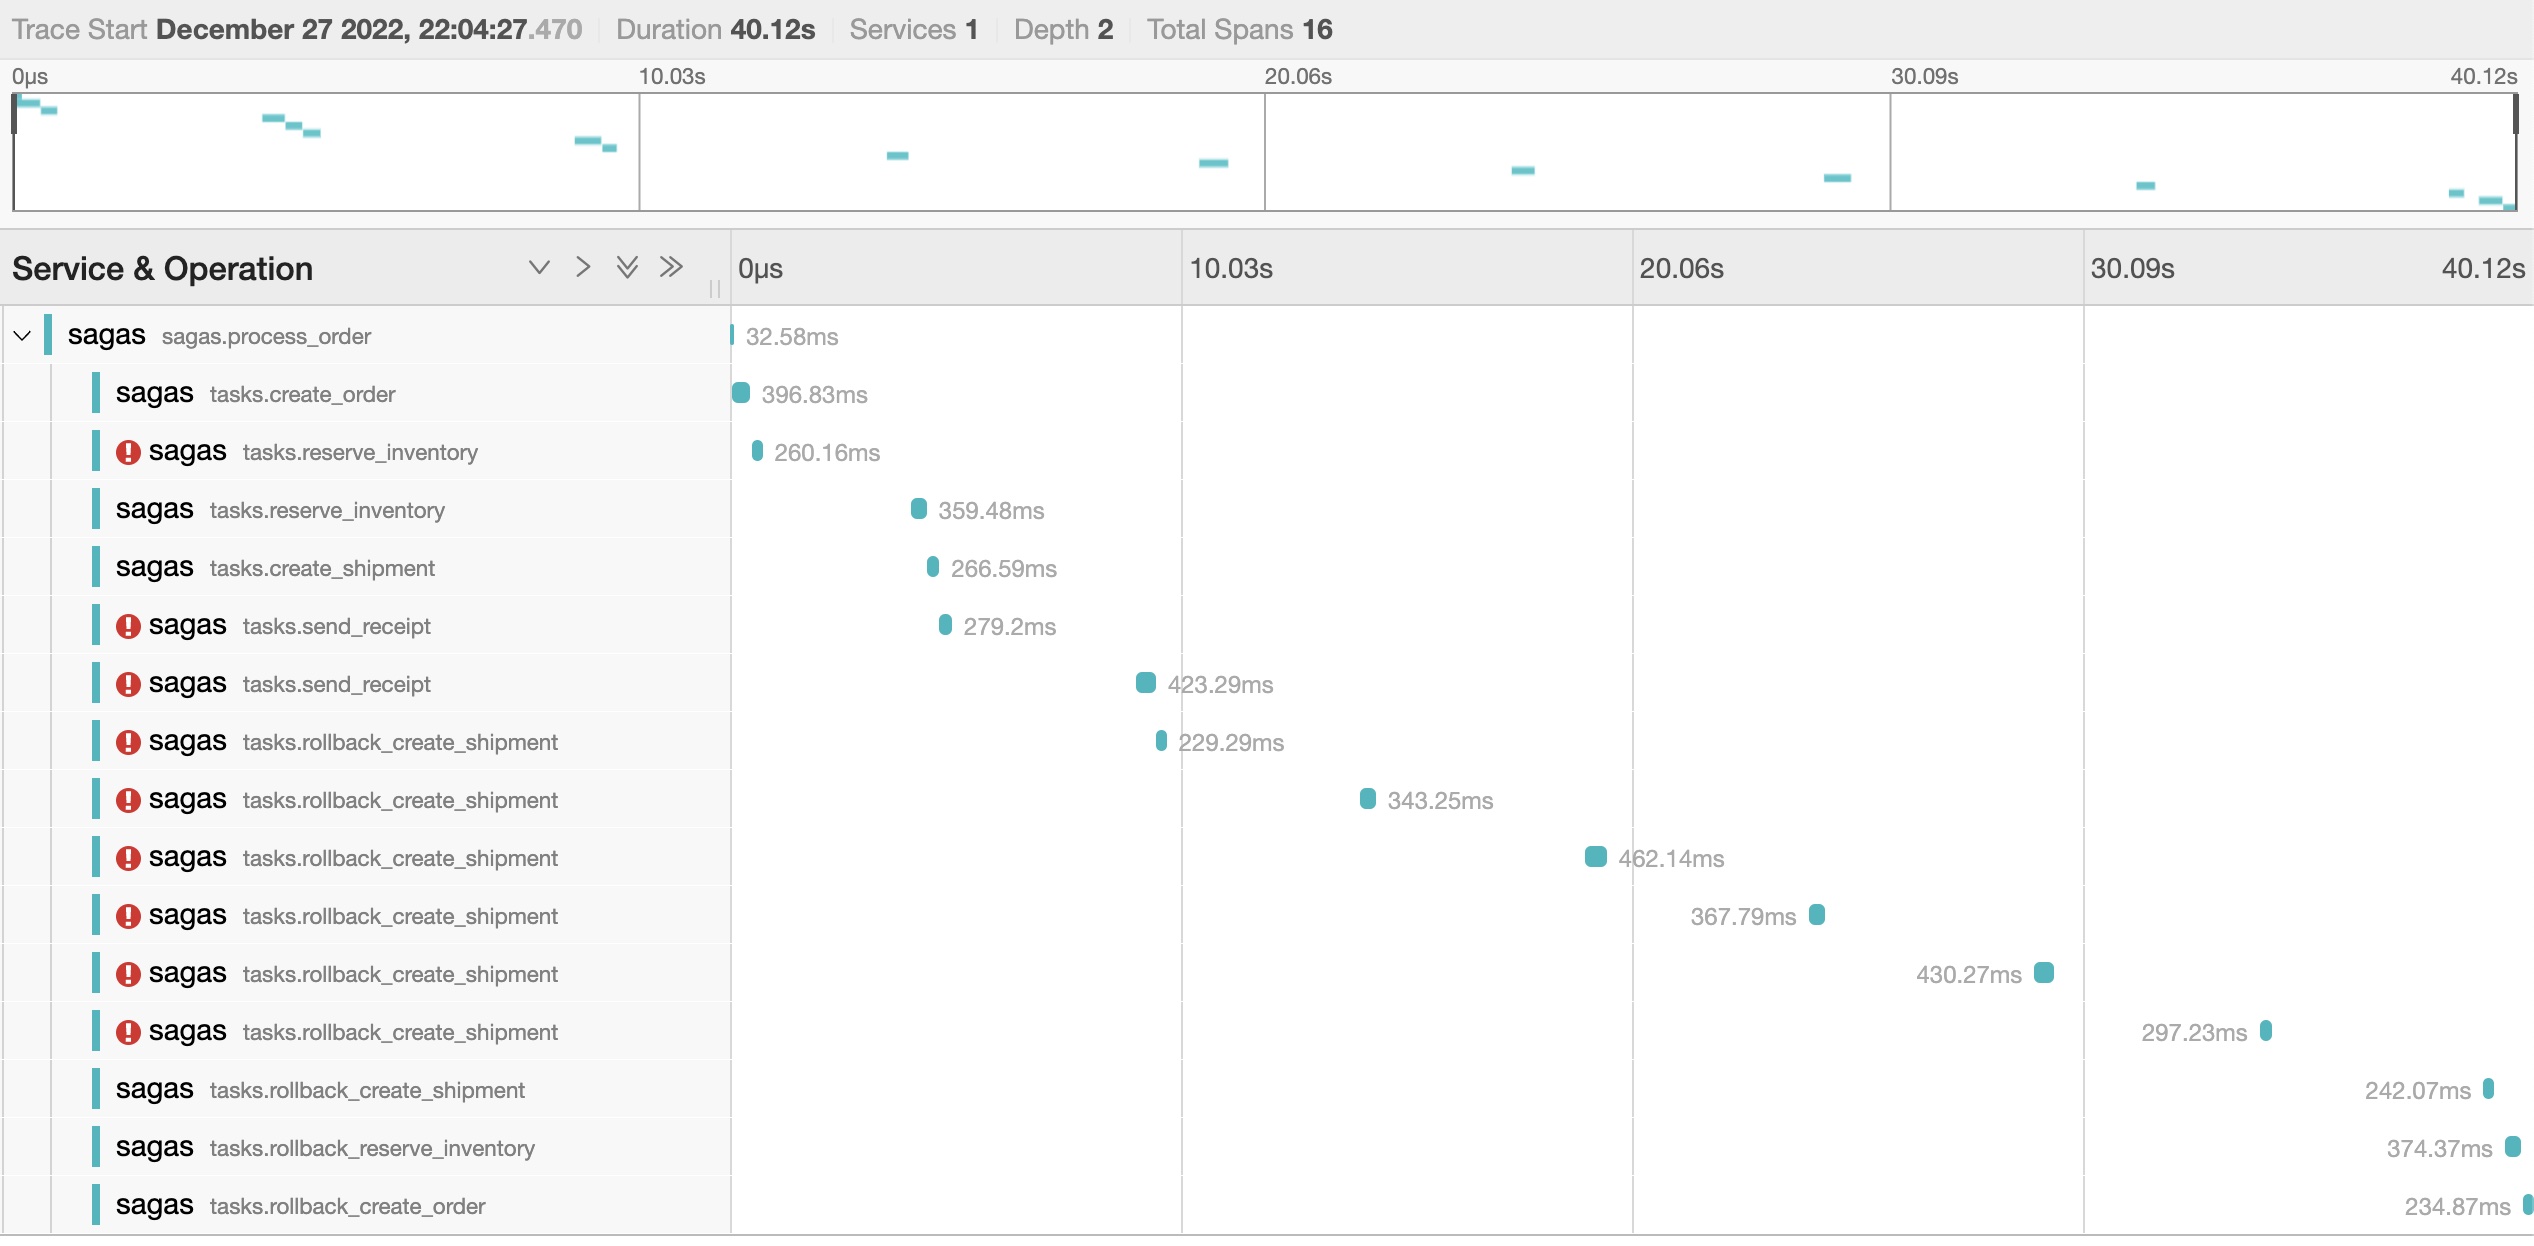Click the 260.16ms span bar

point(757,451)
